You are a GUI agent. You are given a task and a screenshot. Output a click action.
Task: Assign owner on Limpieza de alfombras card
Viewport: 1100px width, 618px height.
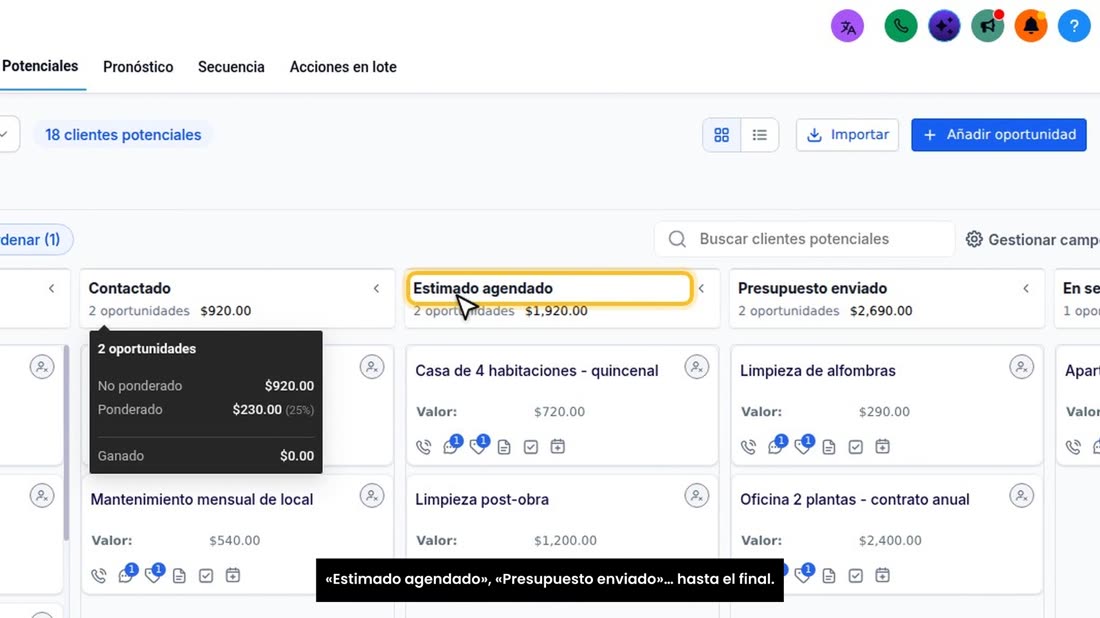1021,367
